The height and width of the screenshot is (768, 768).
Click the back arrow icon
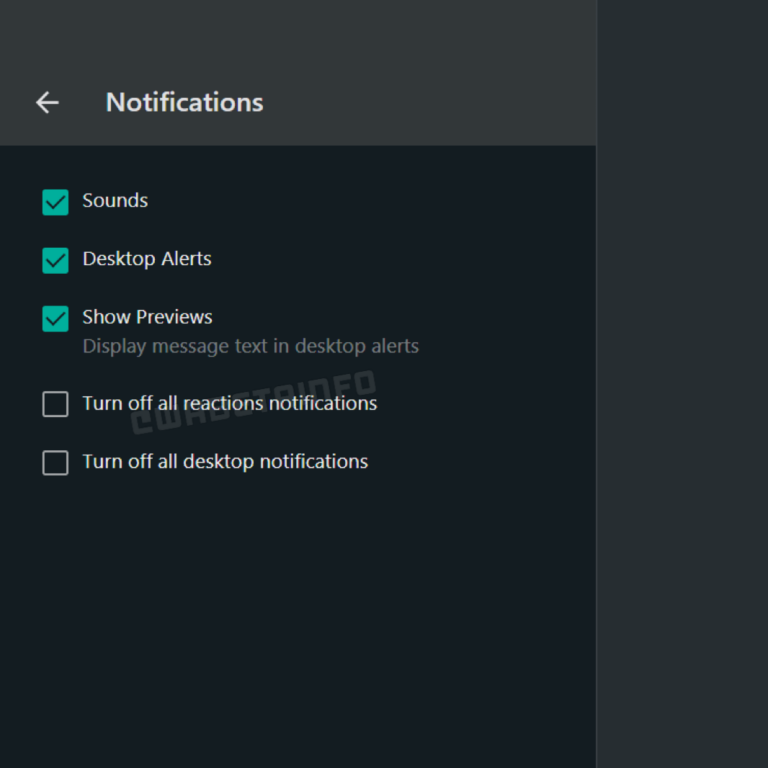click(47, 102)
